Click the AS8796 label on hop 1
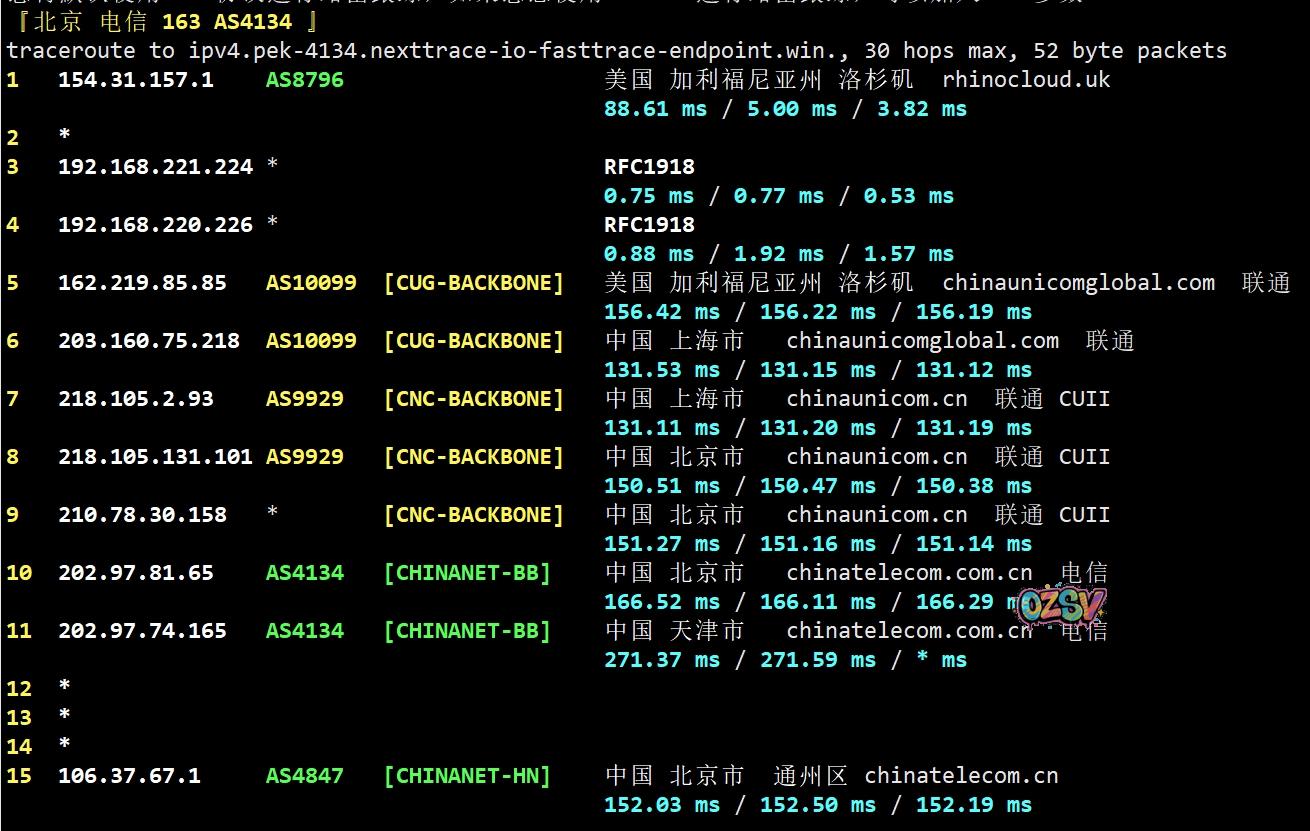 pyautogui.click(x=304, y=80)
